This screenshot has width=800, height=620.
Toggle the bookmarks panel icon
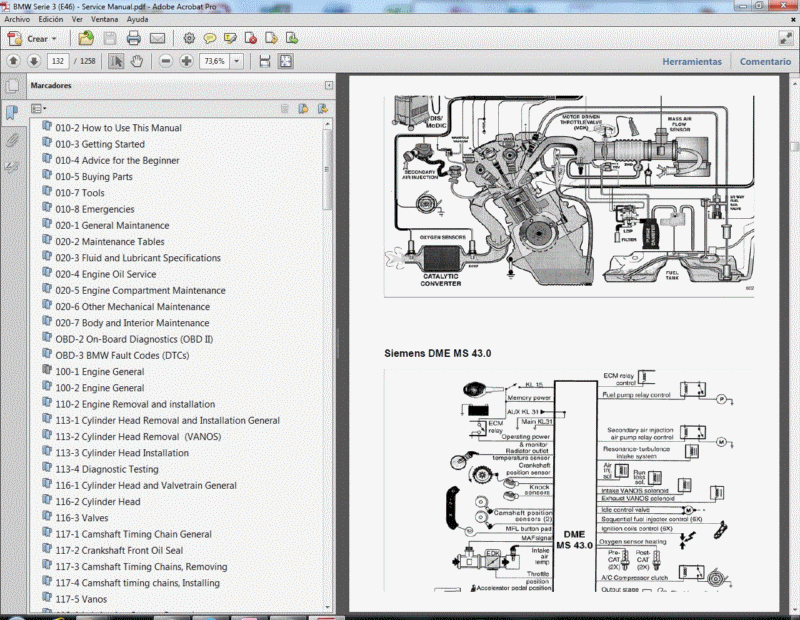pyautogui.click(x=12, y=112)
